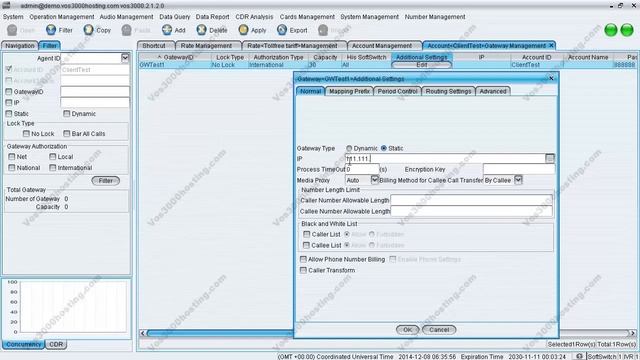
Task: Click the left green status indicator
Action: tap(611, 30)
